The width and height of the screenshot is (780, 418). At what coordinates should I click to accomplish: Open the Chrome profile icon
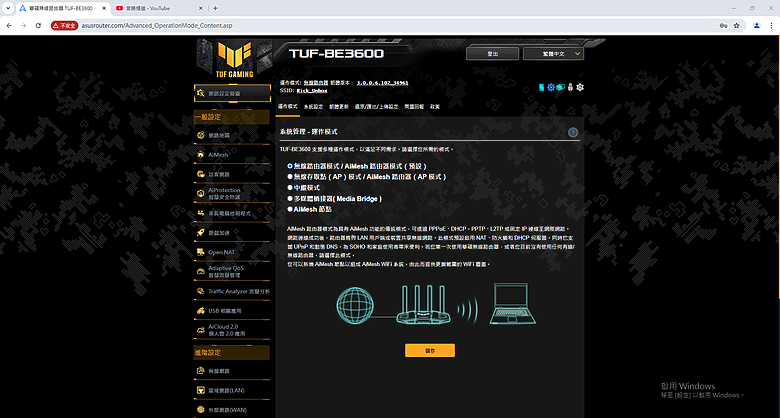click(x=757, y=25)
